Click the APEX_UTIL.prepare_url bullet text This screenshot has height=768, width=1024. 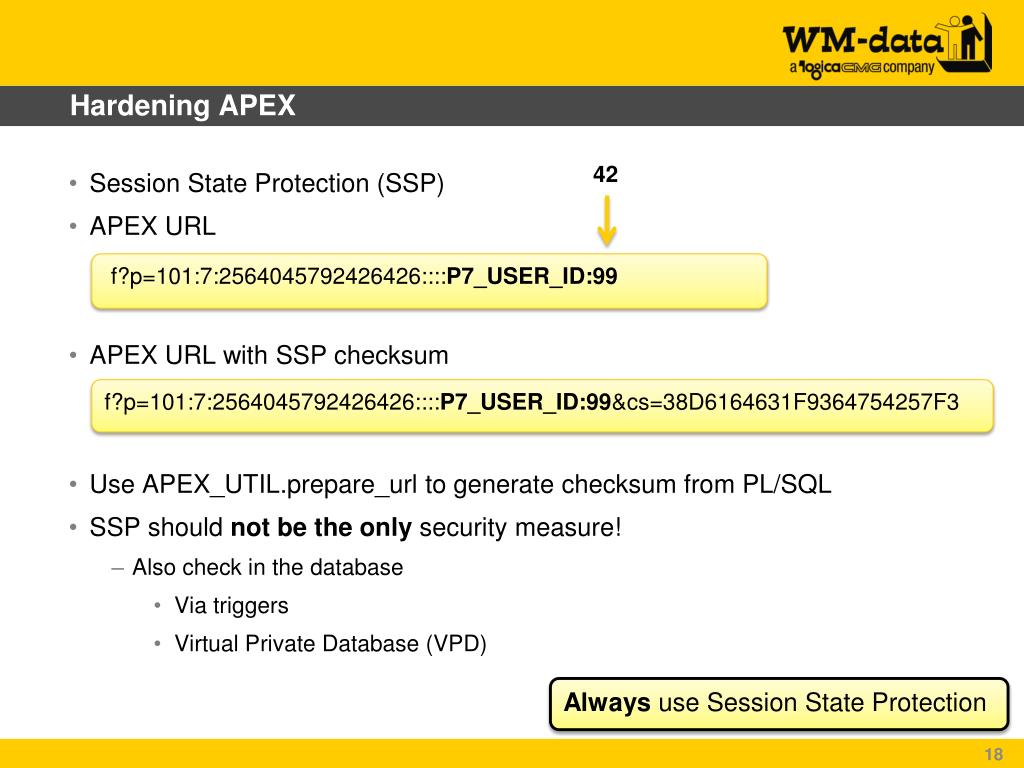[x=460, y=485]
